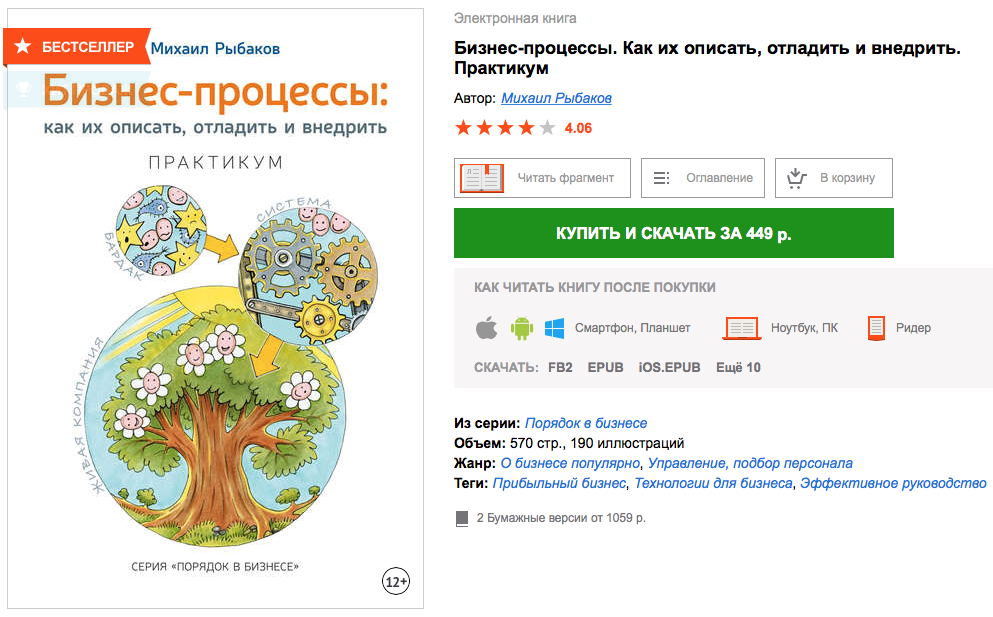
Task: Rate the book using the fifth star
Action: [x=547, y=128]
